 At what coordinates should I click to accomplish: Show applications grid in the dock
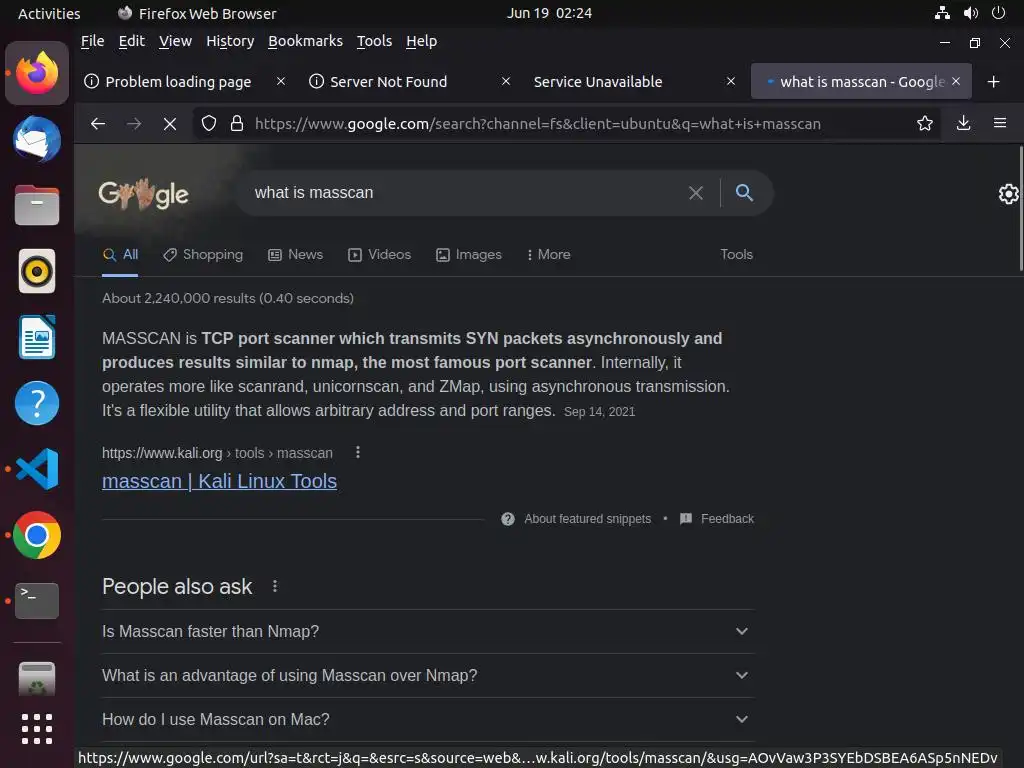click(x=37, y=729)
